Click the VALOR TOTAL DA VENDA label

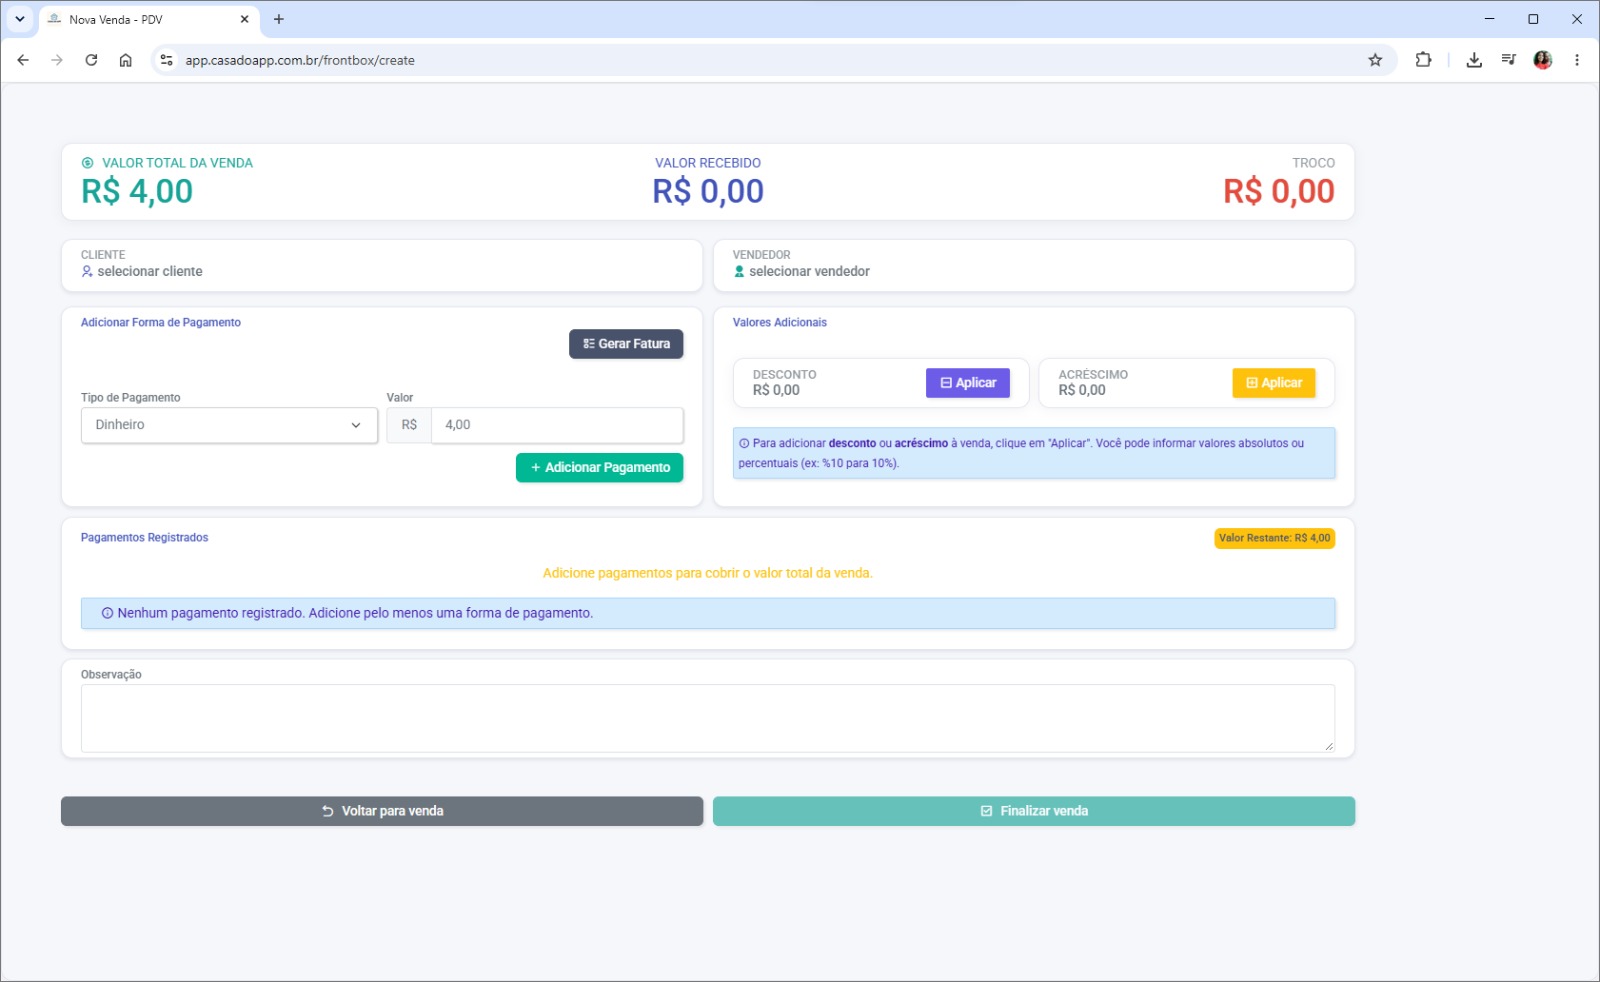tap(177, 163)
